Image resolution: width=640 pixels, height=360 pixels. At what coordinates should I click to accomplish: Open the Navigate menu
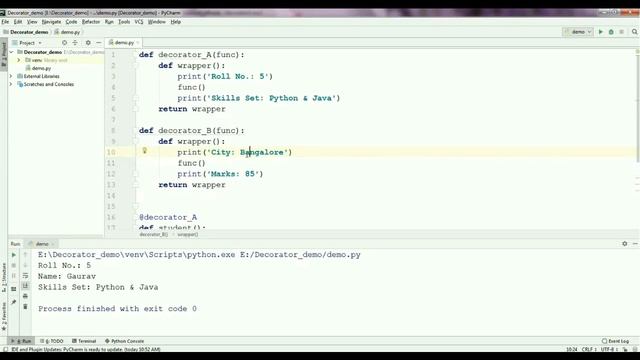(x=51, y=22)
